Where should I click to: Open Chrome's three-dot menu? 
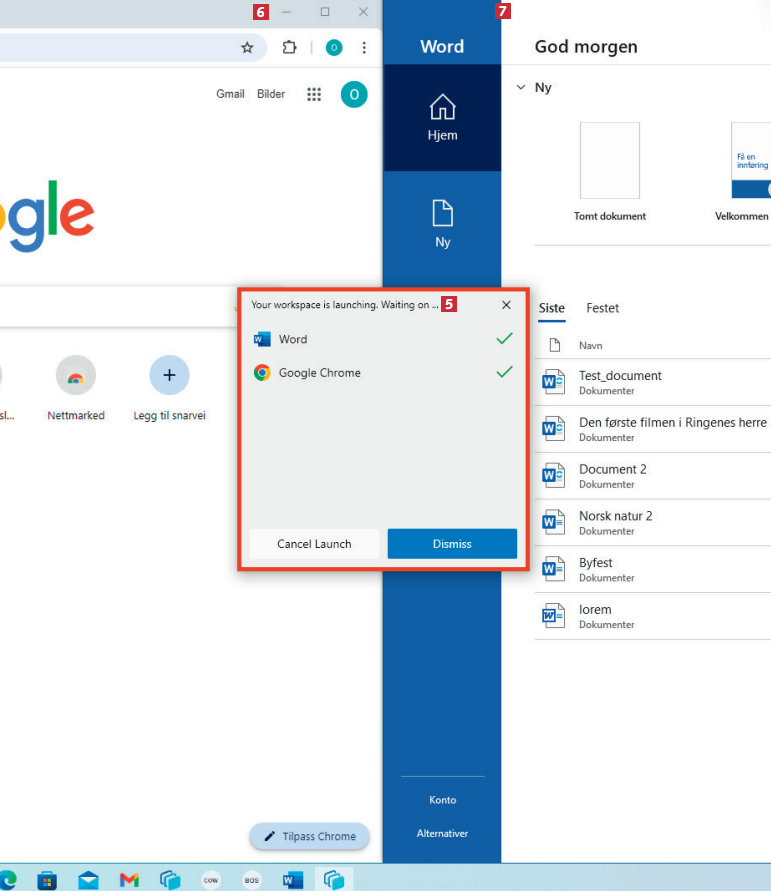[x=364, y=47]
